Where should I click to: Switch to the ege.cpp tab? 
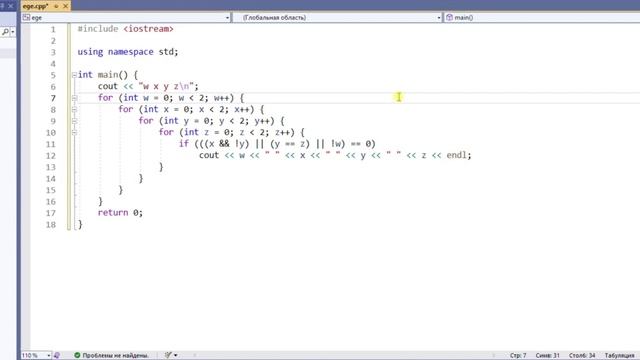point(36,6)
